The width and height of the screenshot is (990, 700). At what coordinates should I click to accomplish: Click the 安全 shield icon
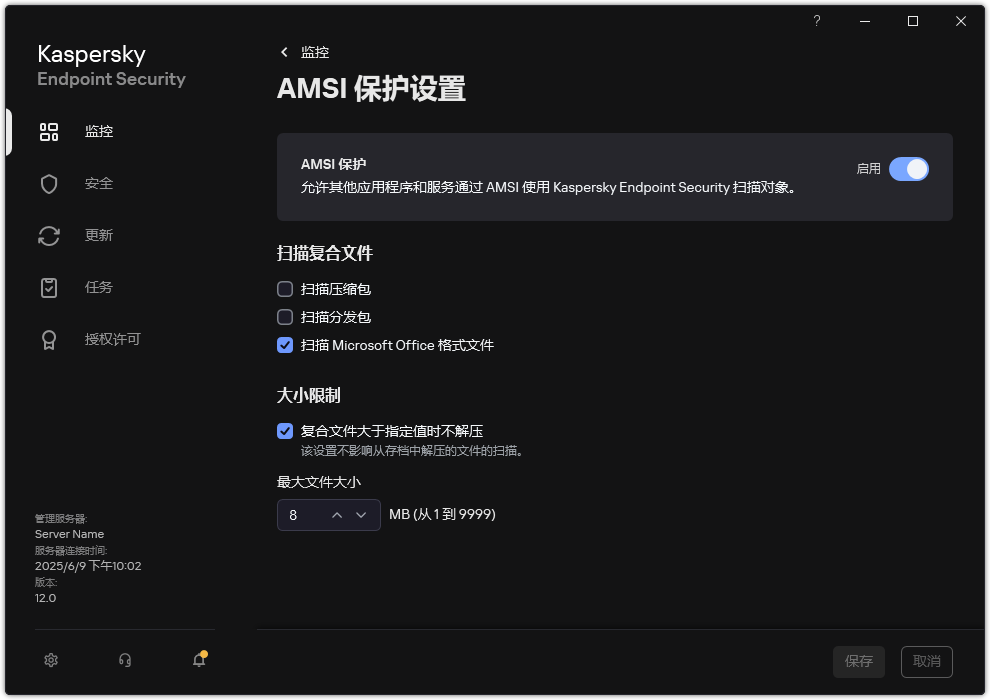(x=49, y=184)
